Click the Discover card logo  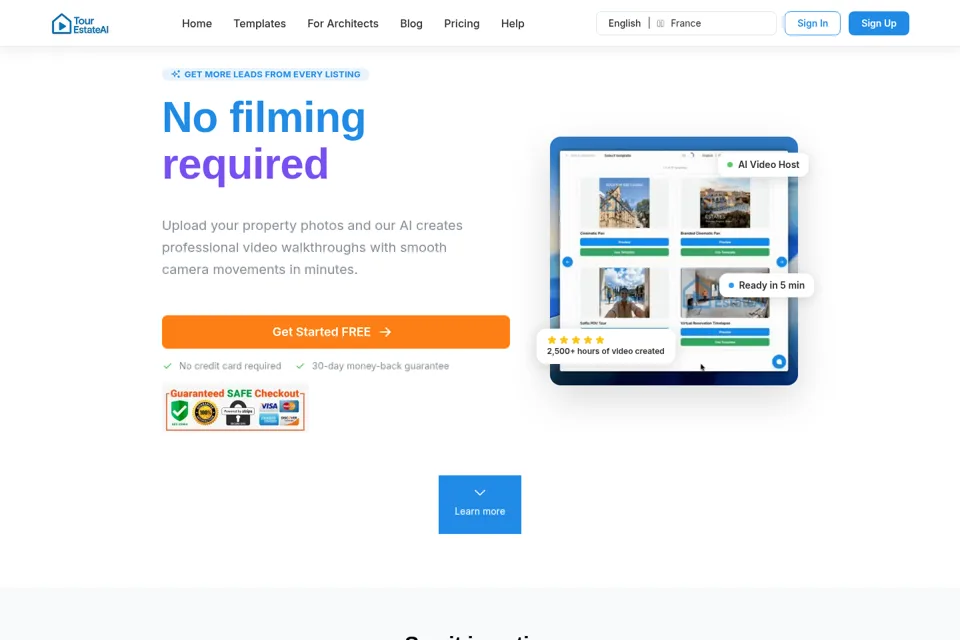[x=289, y=420]
